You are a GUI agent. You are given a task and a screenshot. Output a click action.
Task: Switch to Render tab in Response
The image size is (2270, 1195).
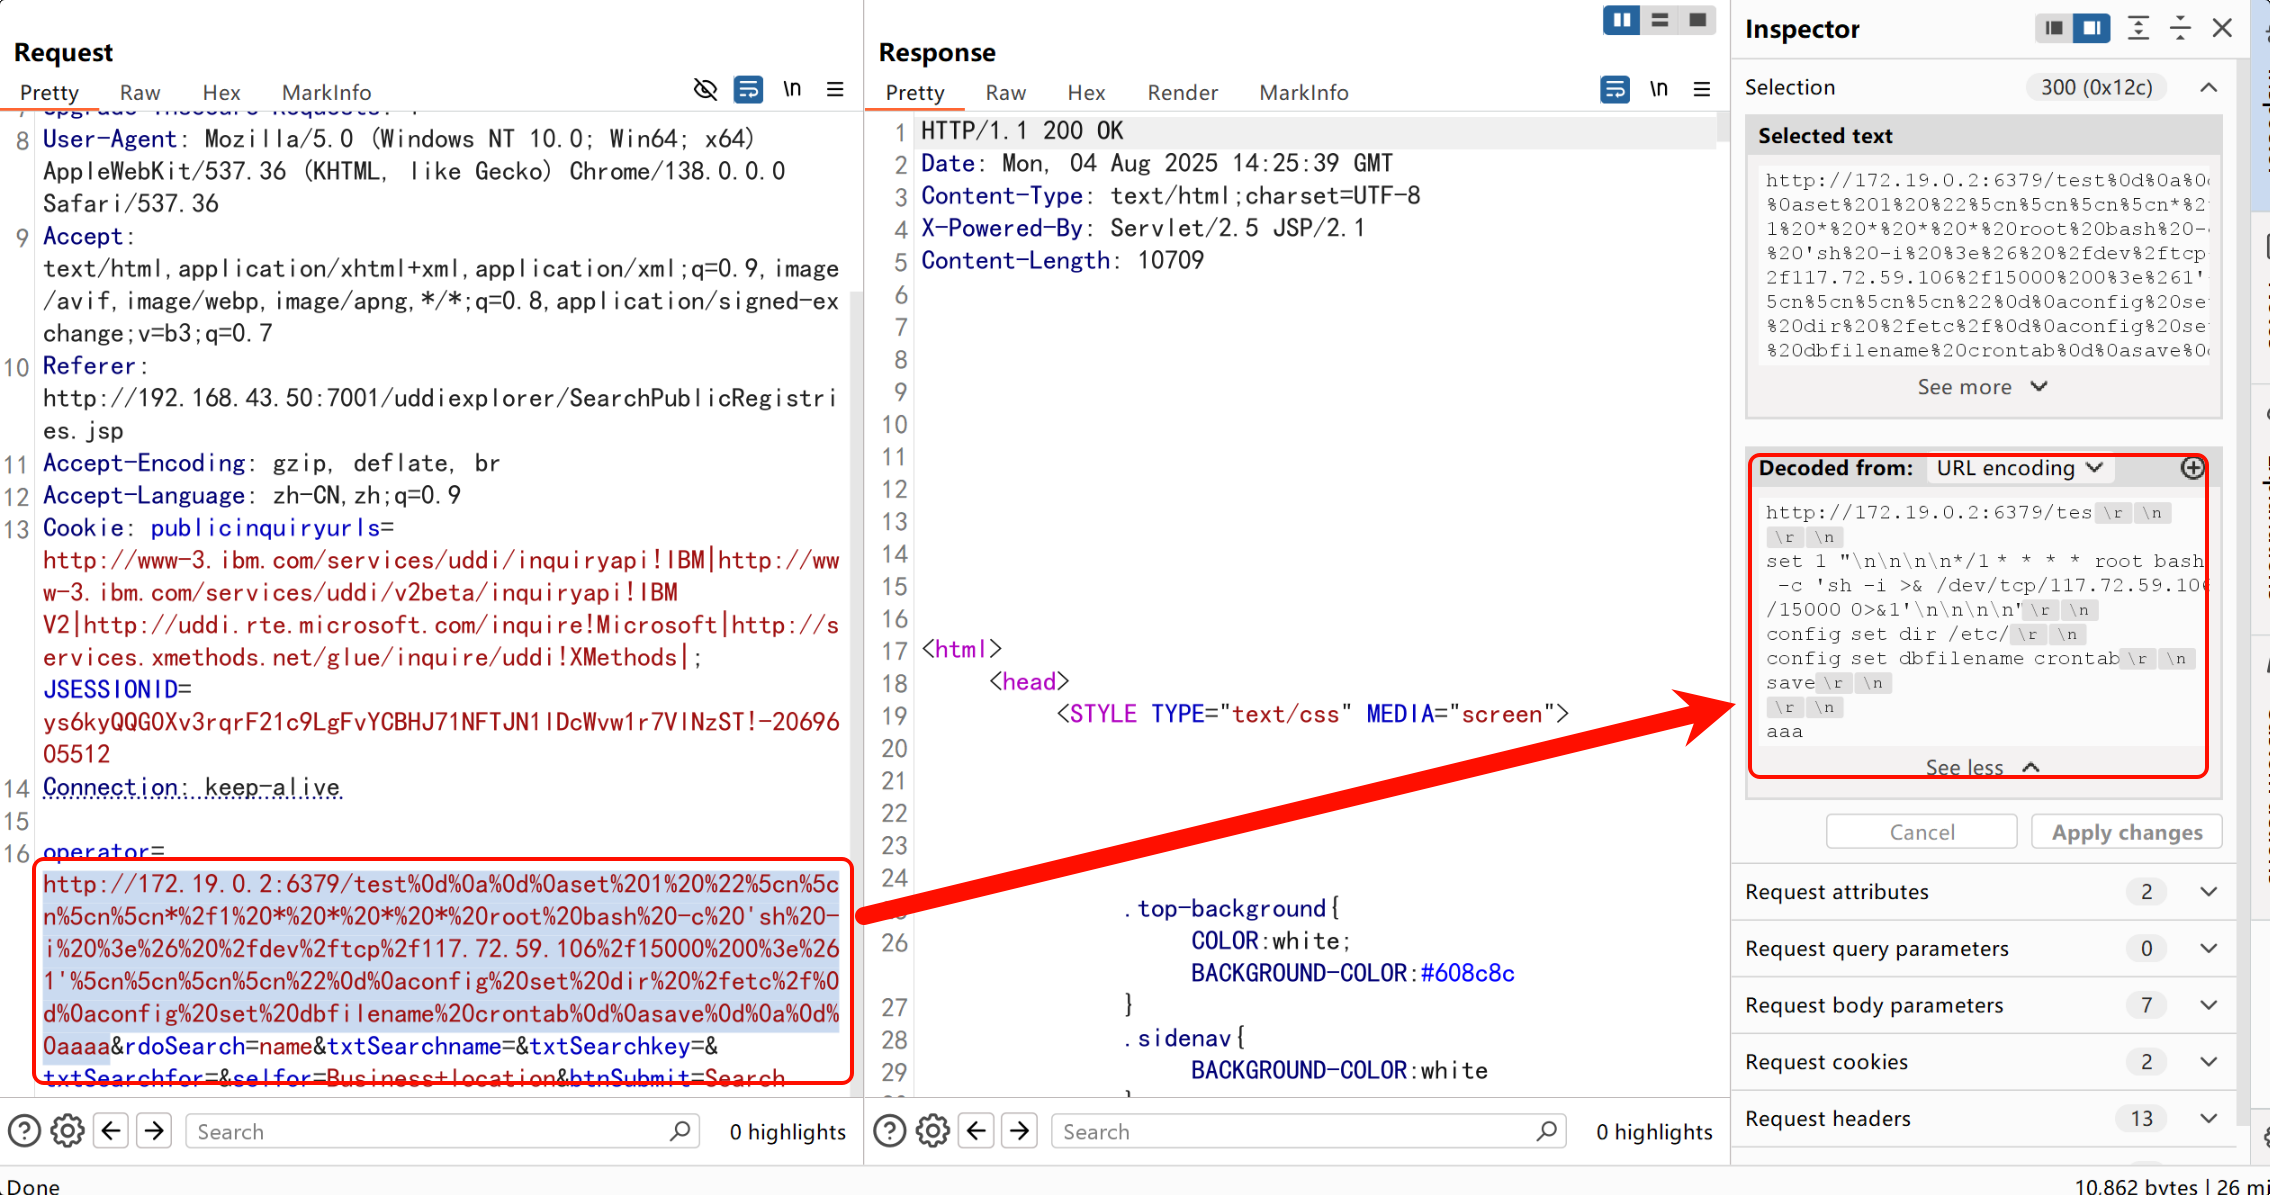[x=1182, y=93]
